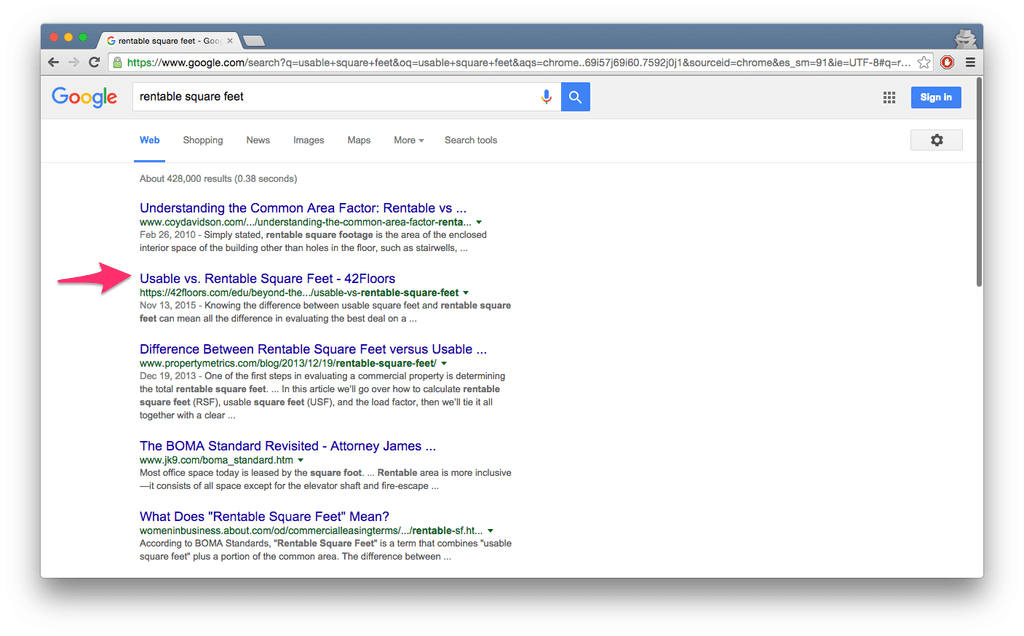Viewport: 1024px width, 636px height.
Task: Close the rentable square feet tab
Action: [x=229, y=40]
